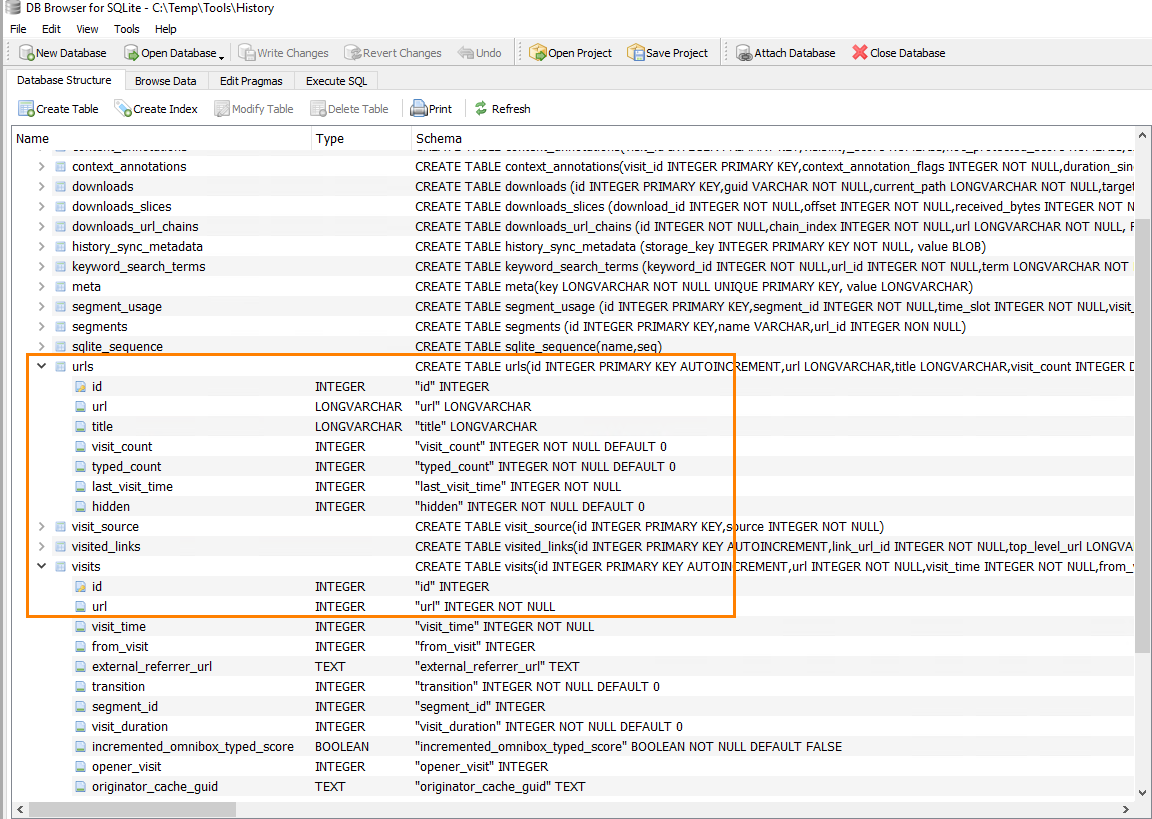Collapse the urls table
This screenshot has width=1152, height=819.
42,367
